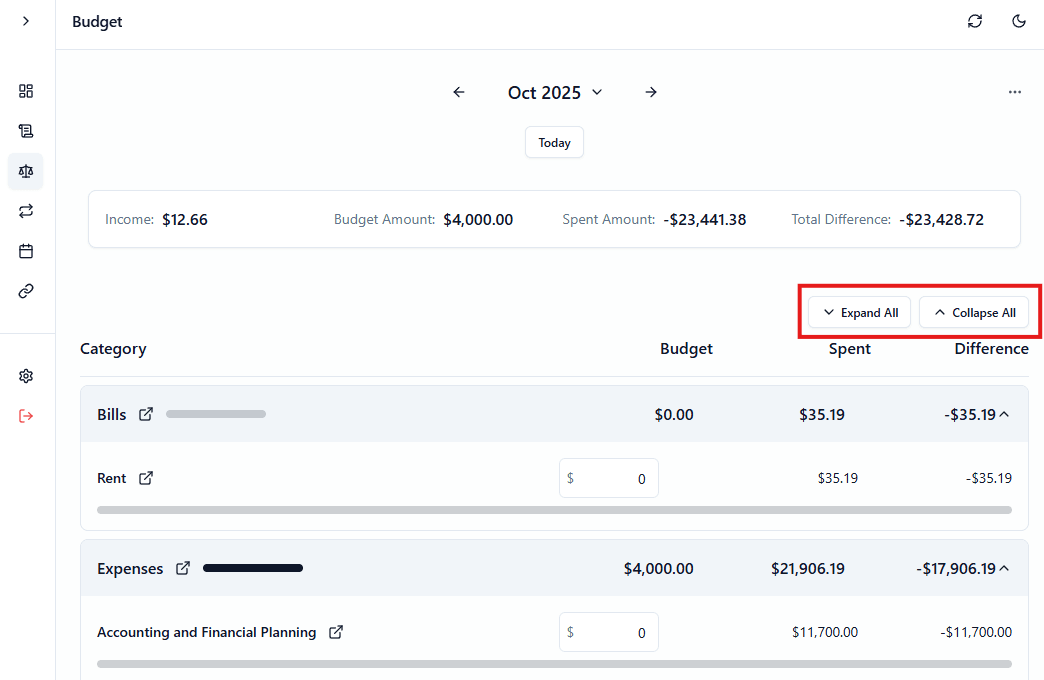Open the link icon in the sidebar

tap(26, 291)
